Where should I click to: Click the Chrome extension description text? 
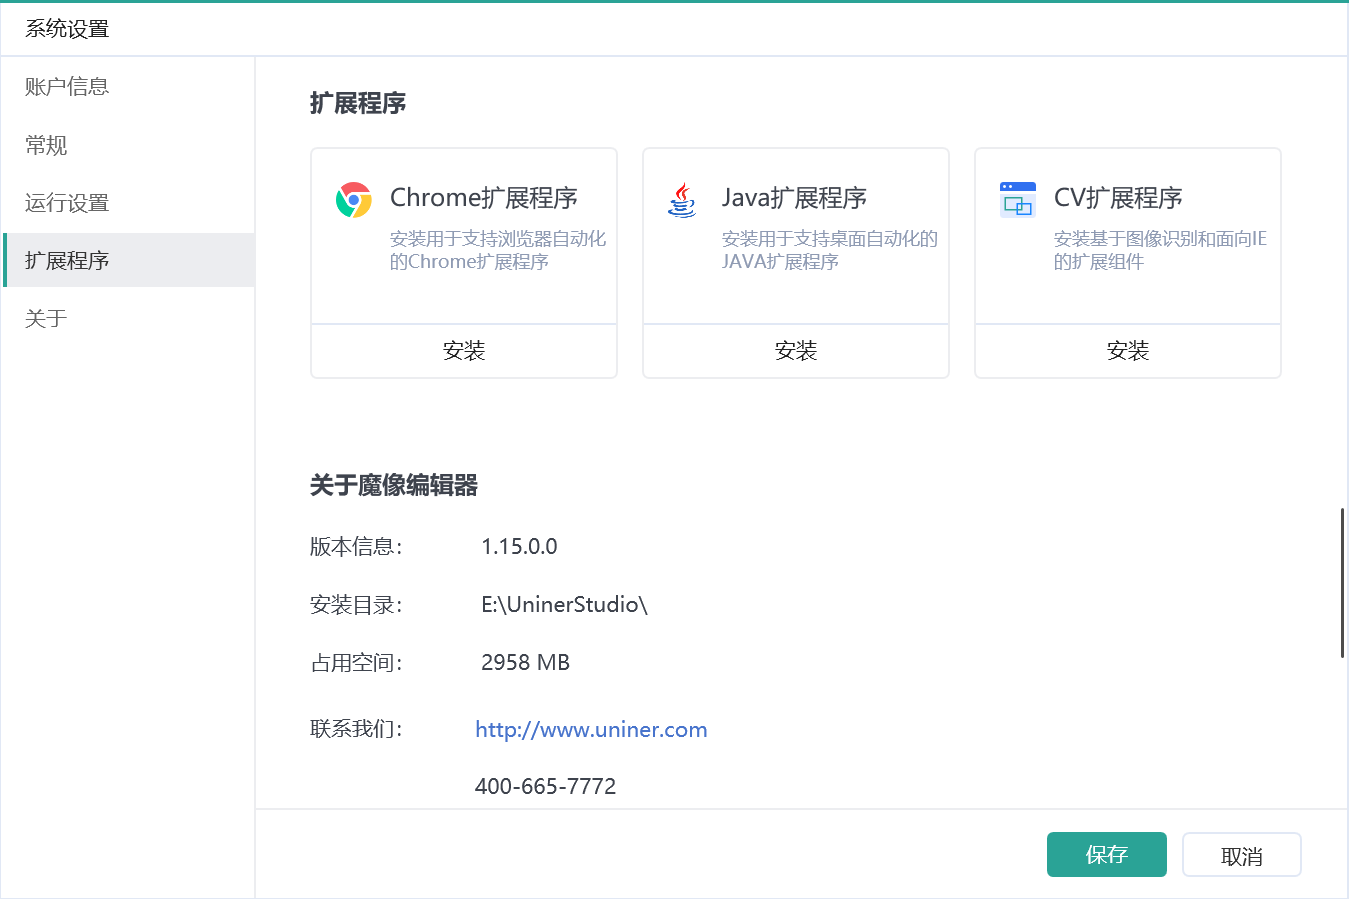pos(498,250)
